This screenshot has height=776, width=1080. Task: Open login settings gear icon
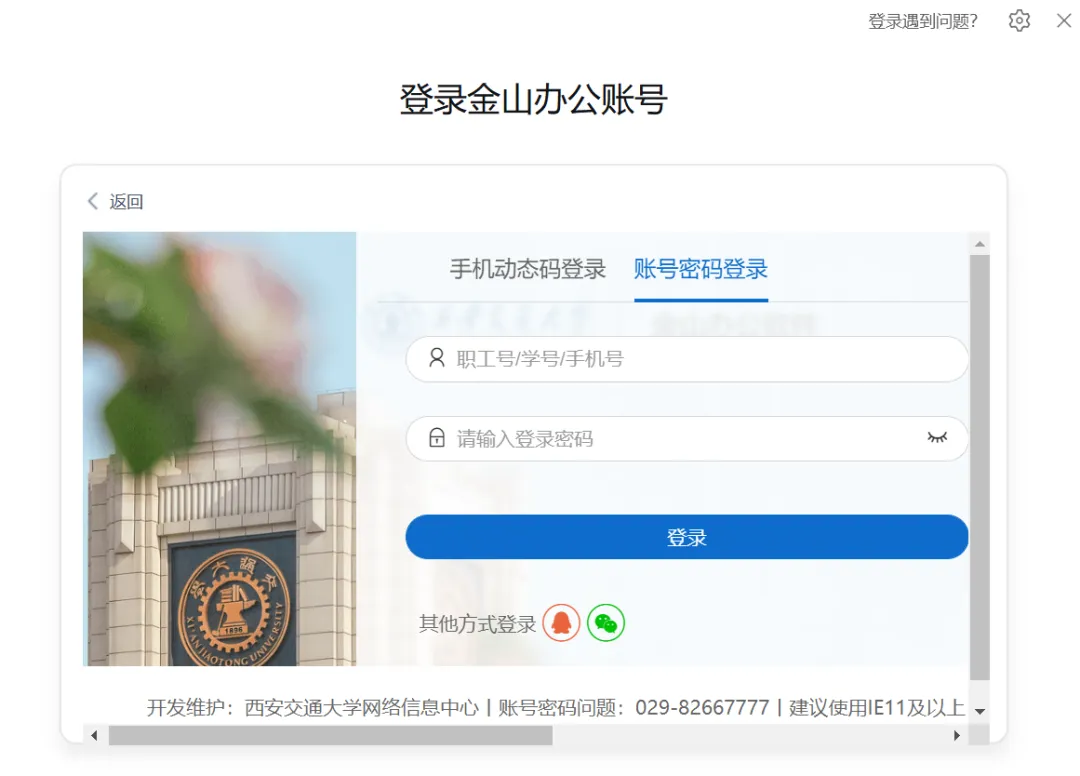(x=1019, y=21)
